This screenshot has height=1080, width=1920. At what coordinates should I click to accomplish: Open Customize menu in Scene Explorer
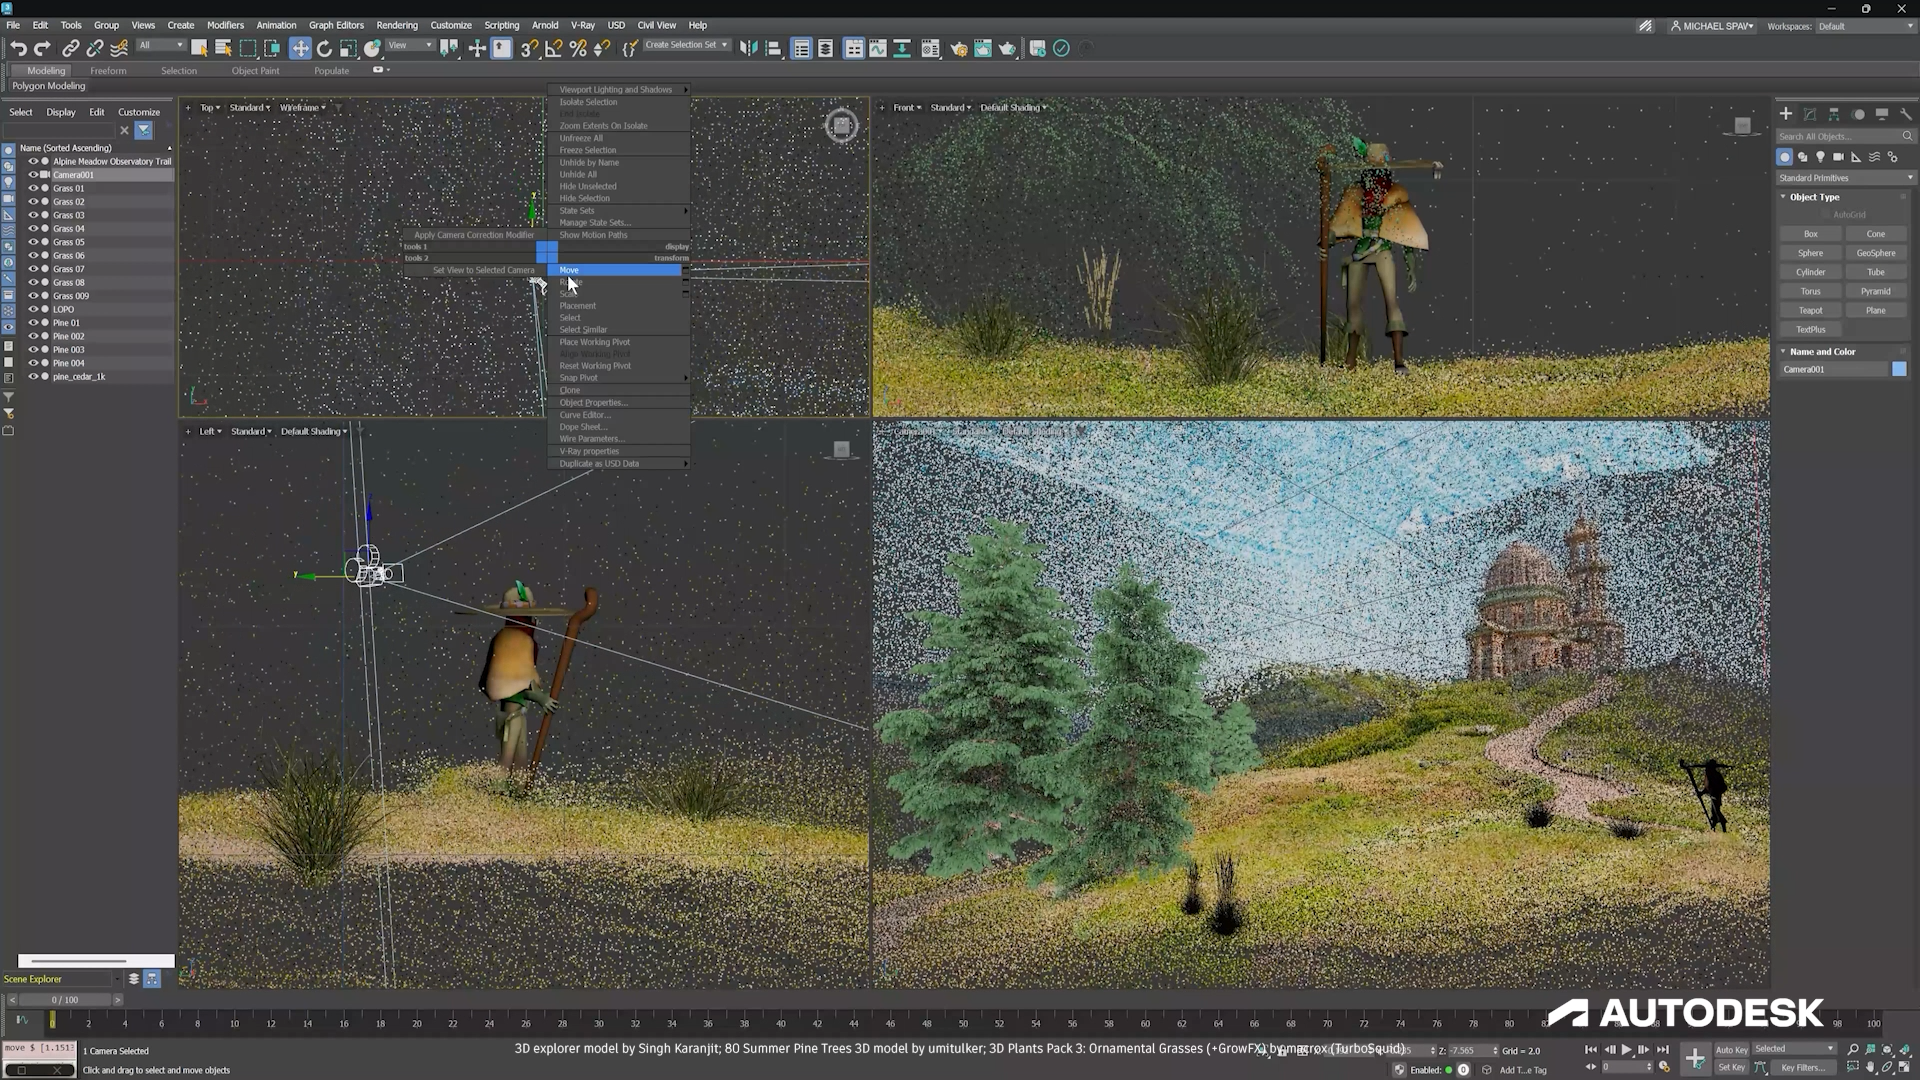[x=139, y=112]
